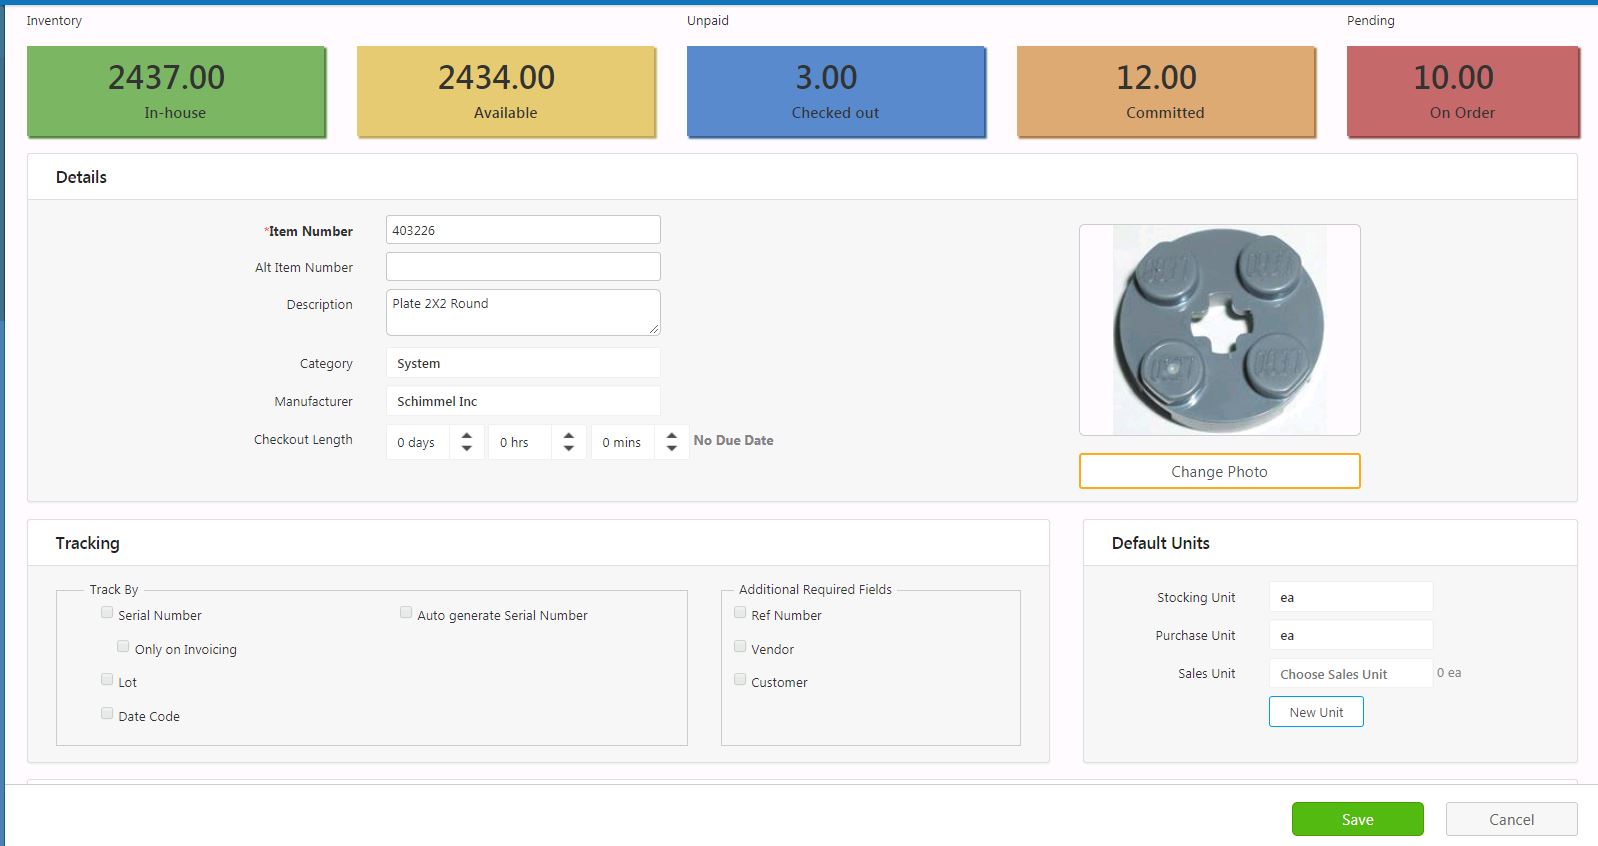The height and width of the screenshot is (846, 1598).
Task: Increase the checkout length minutes value
Action: tap(672, 435)
